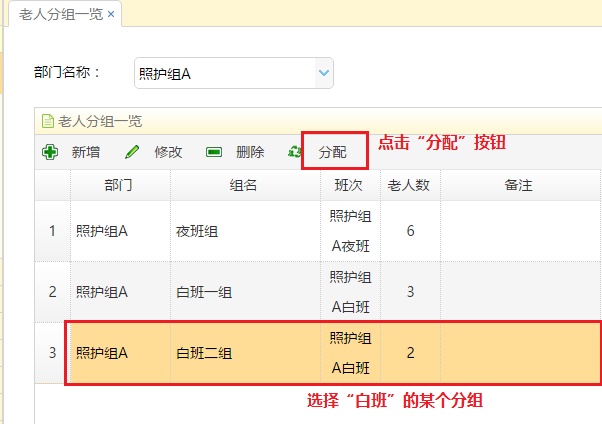The width and height of the screenshot is (602, 424).
Task: Sort by the 部门 column header
Action: 121,185
